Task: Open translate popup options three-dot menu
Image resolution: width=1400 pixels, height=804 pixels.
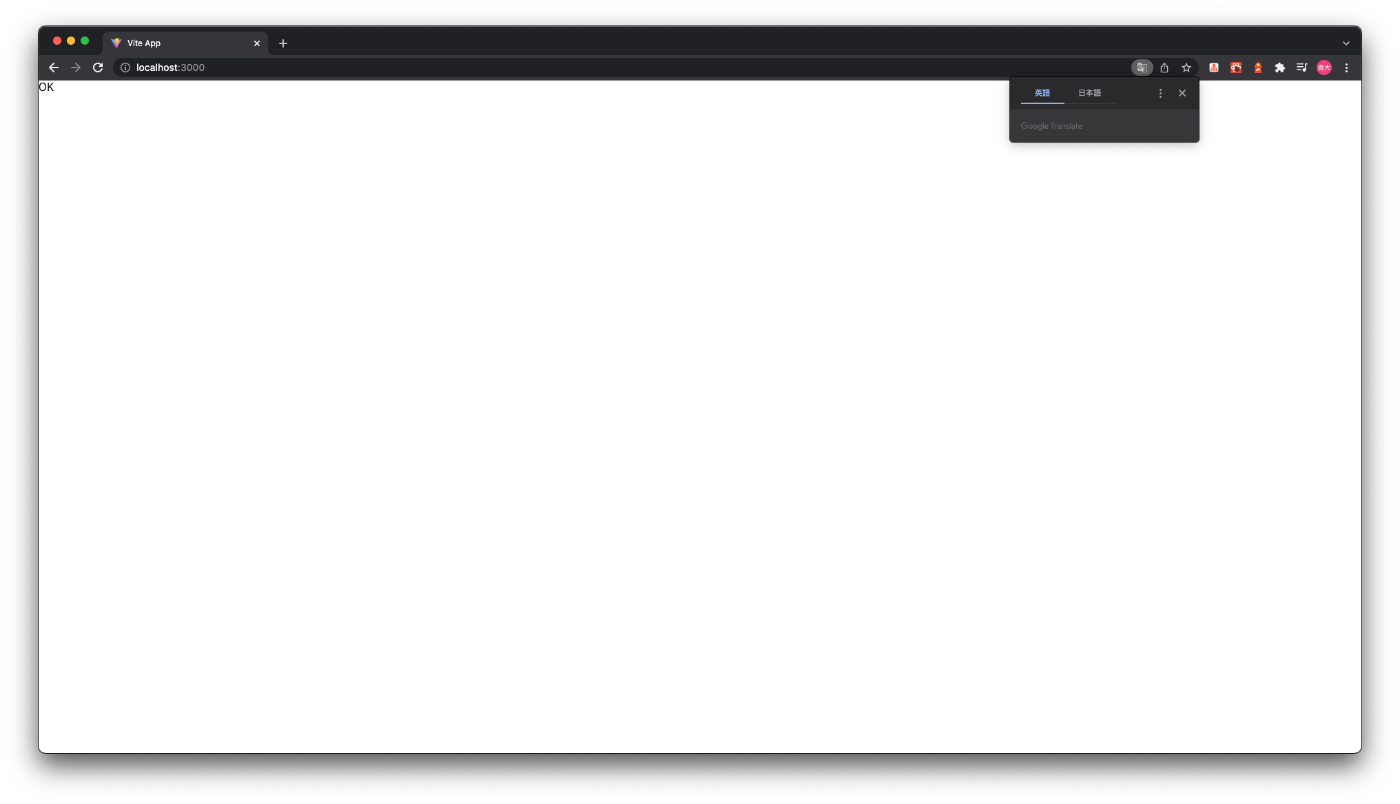Action: click(x=1160, y=93)
